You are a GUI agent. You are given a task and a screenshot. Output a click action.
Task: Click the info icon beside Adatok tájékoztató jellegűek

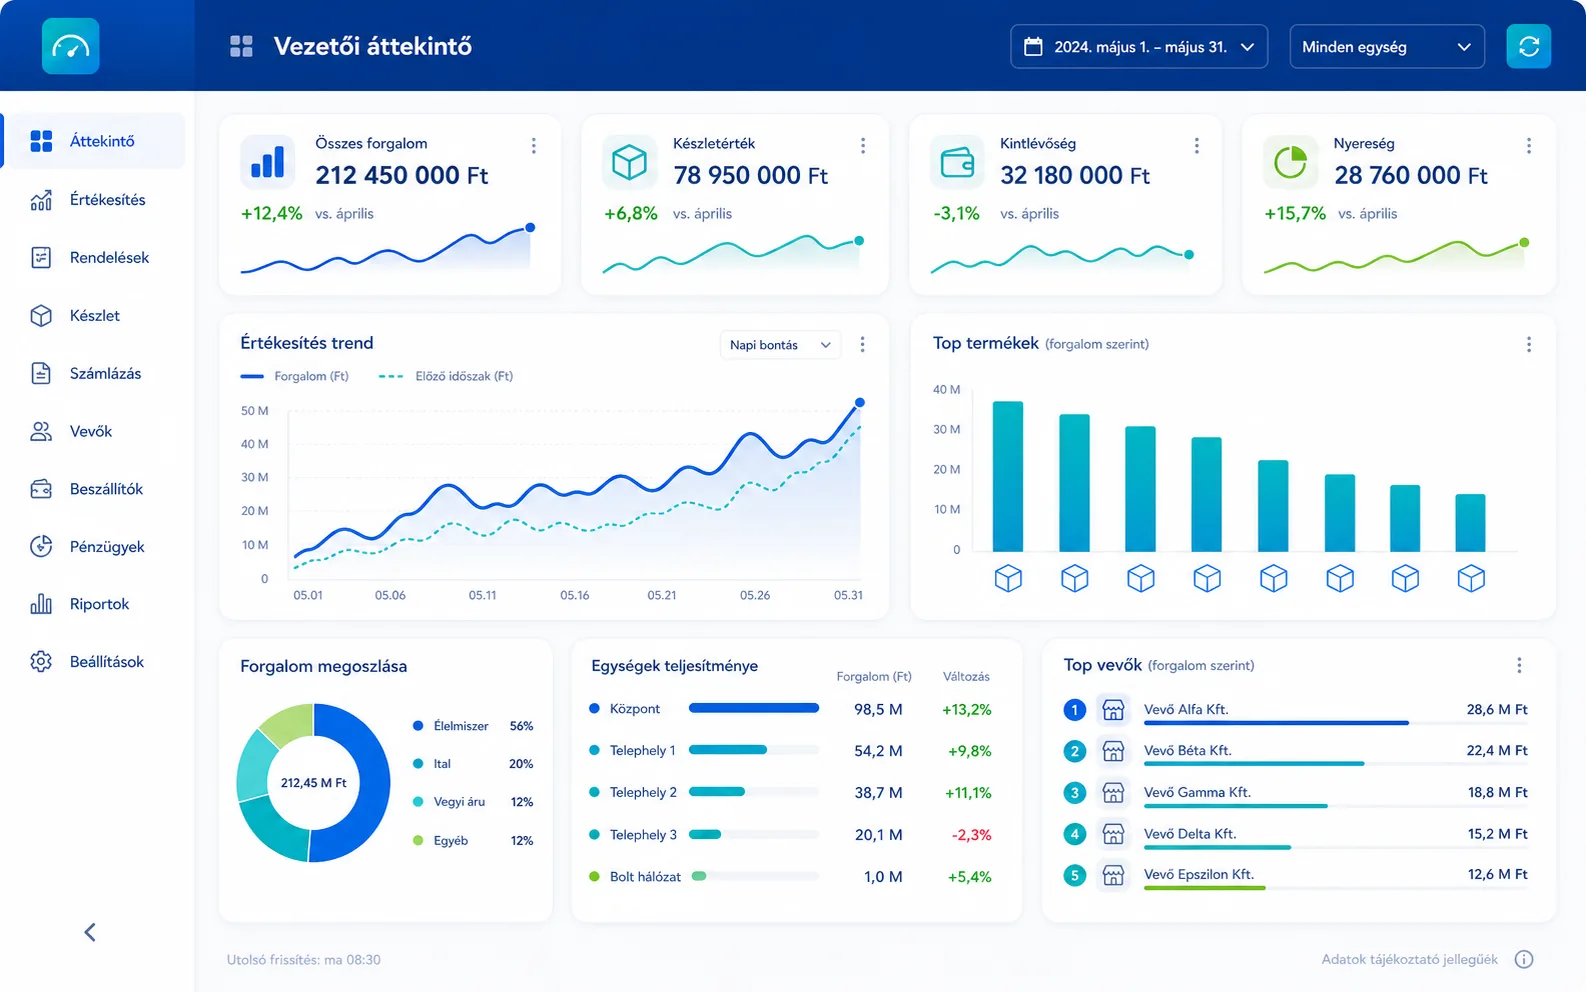click(x=1524, y=959)
